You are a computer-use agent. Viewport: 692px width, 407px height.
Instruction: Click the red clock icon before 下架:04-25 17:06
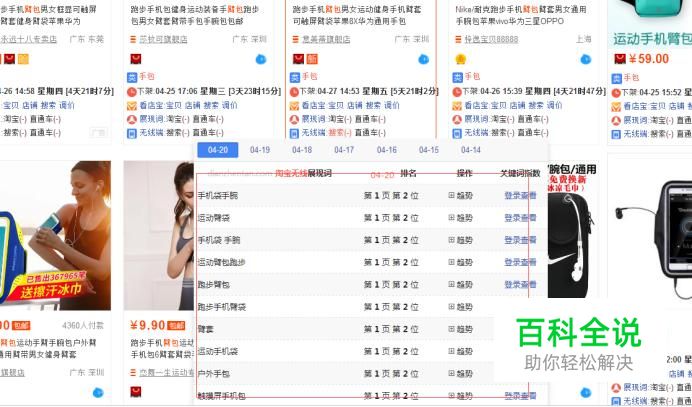pos(132,92)
